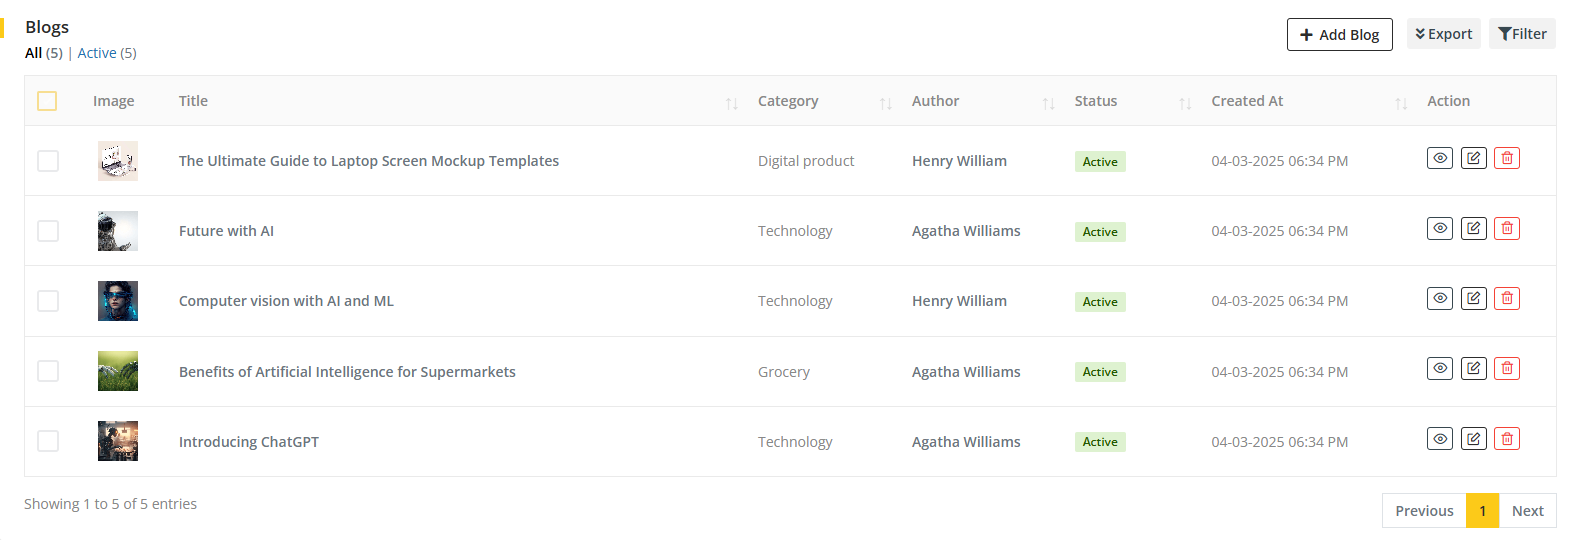This screenshot has height=540, width=1575.
Task: View the Introducing ChatGPT blog
Action: 1439,438
